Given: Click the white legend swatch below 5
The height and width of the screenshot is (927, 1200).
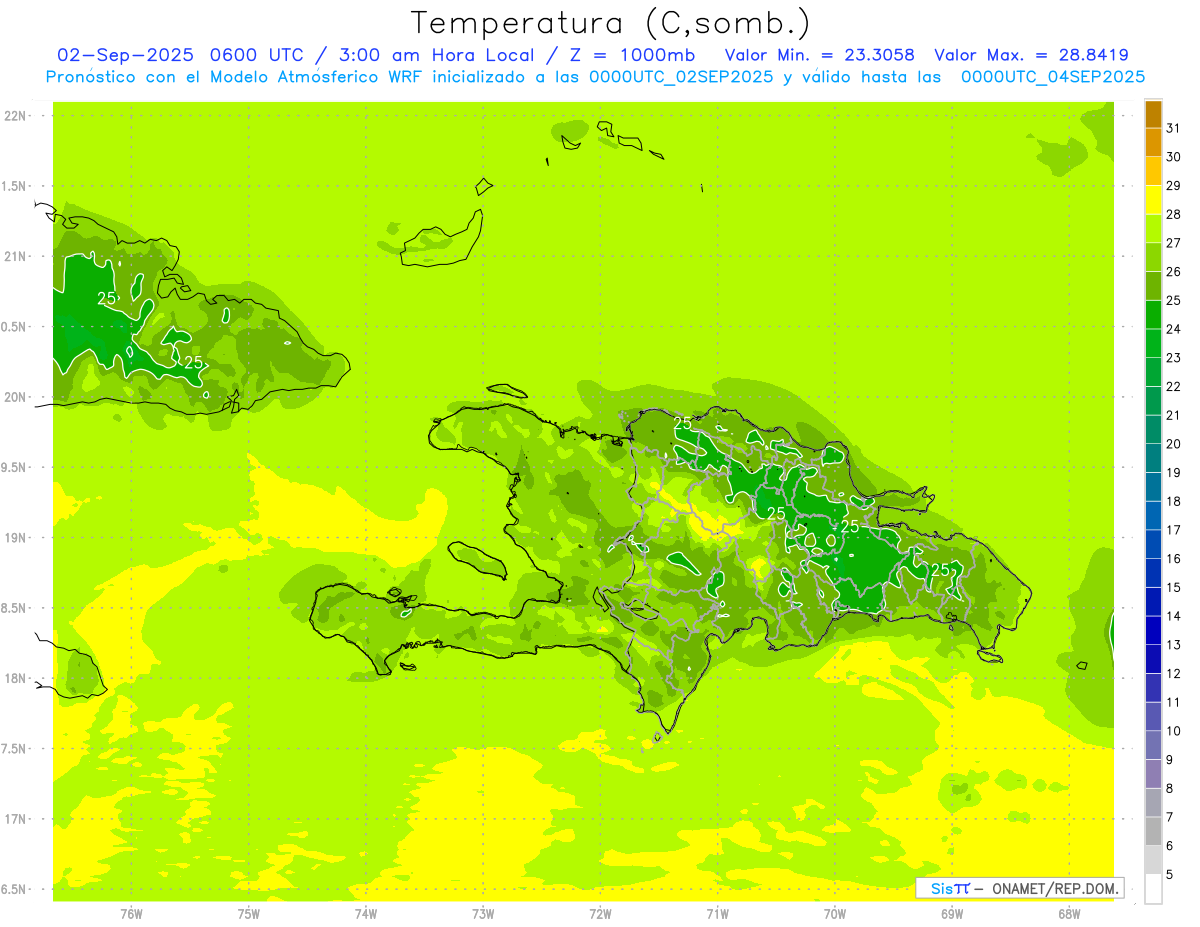Looking at the screenshot, I should [1153, 889].
